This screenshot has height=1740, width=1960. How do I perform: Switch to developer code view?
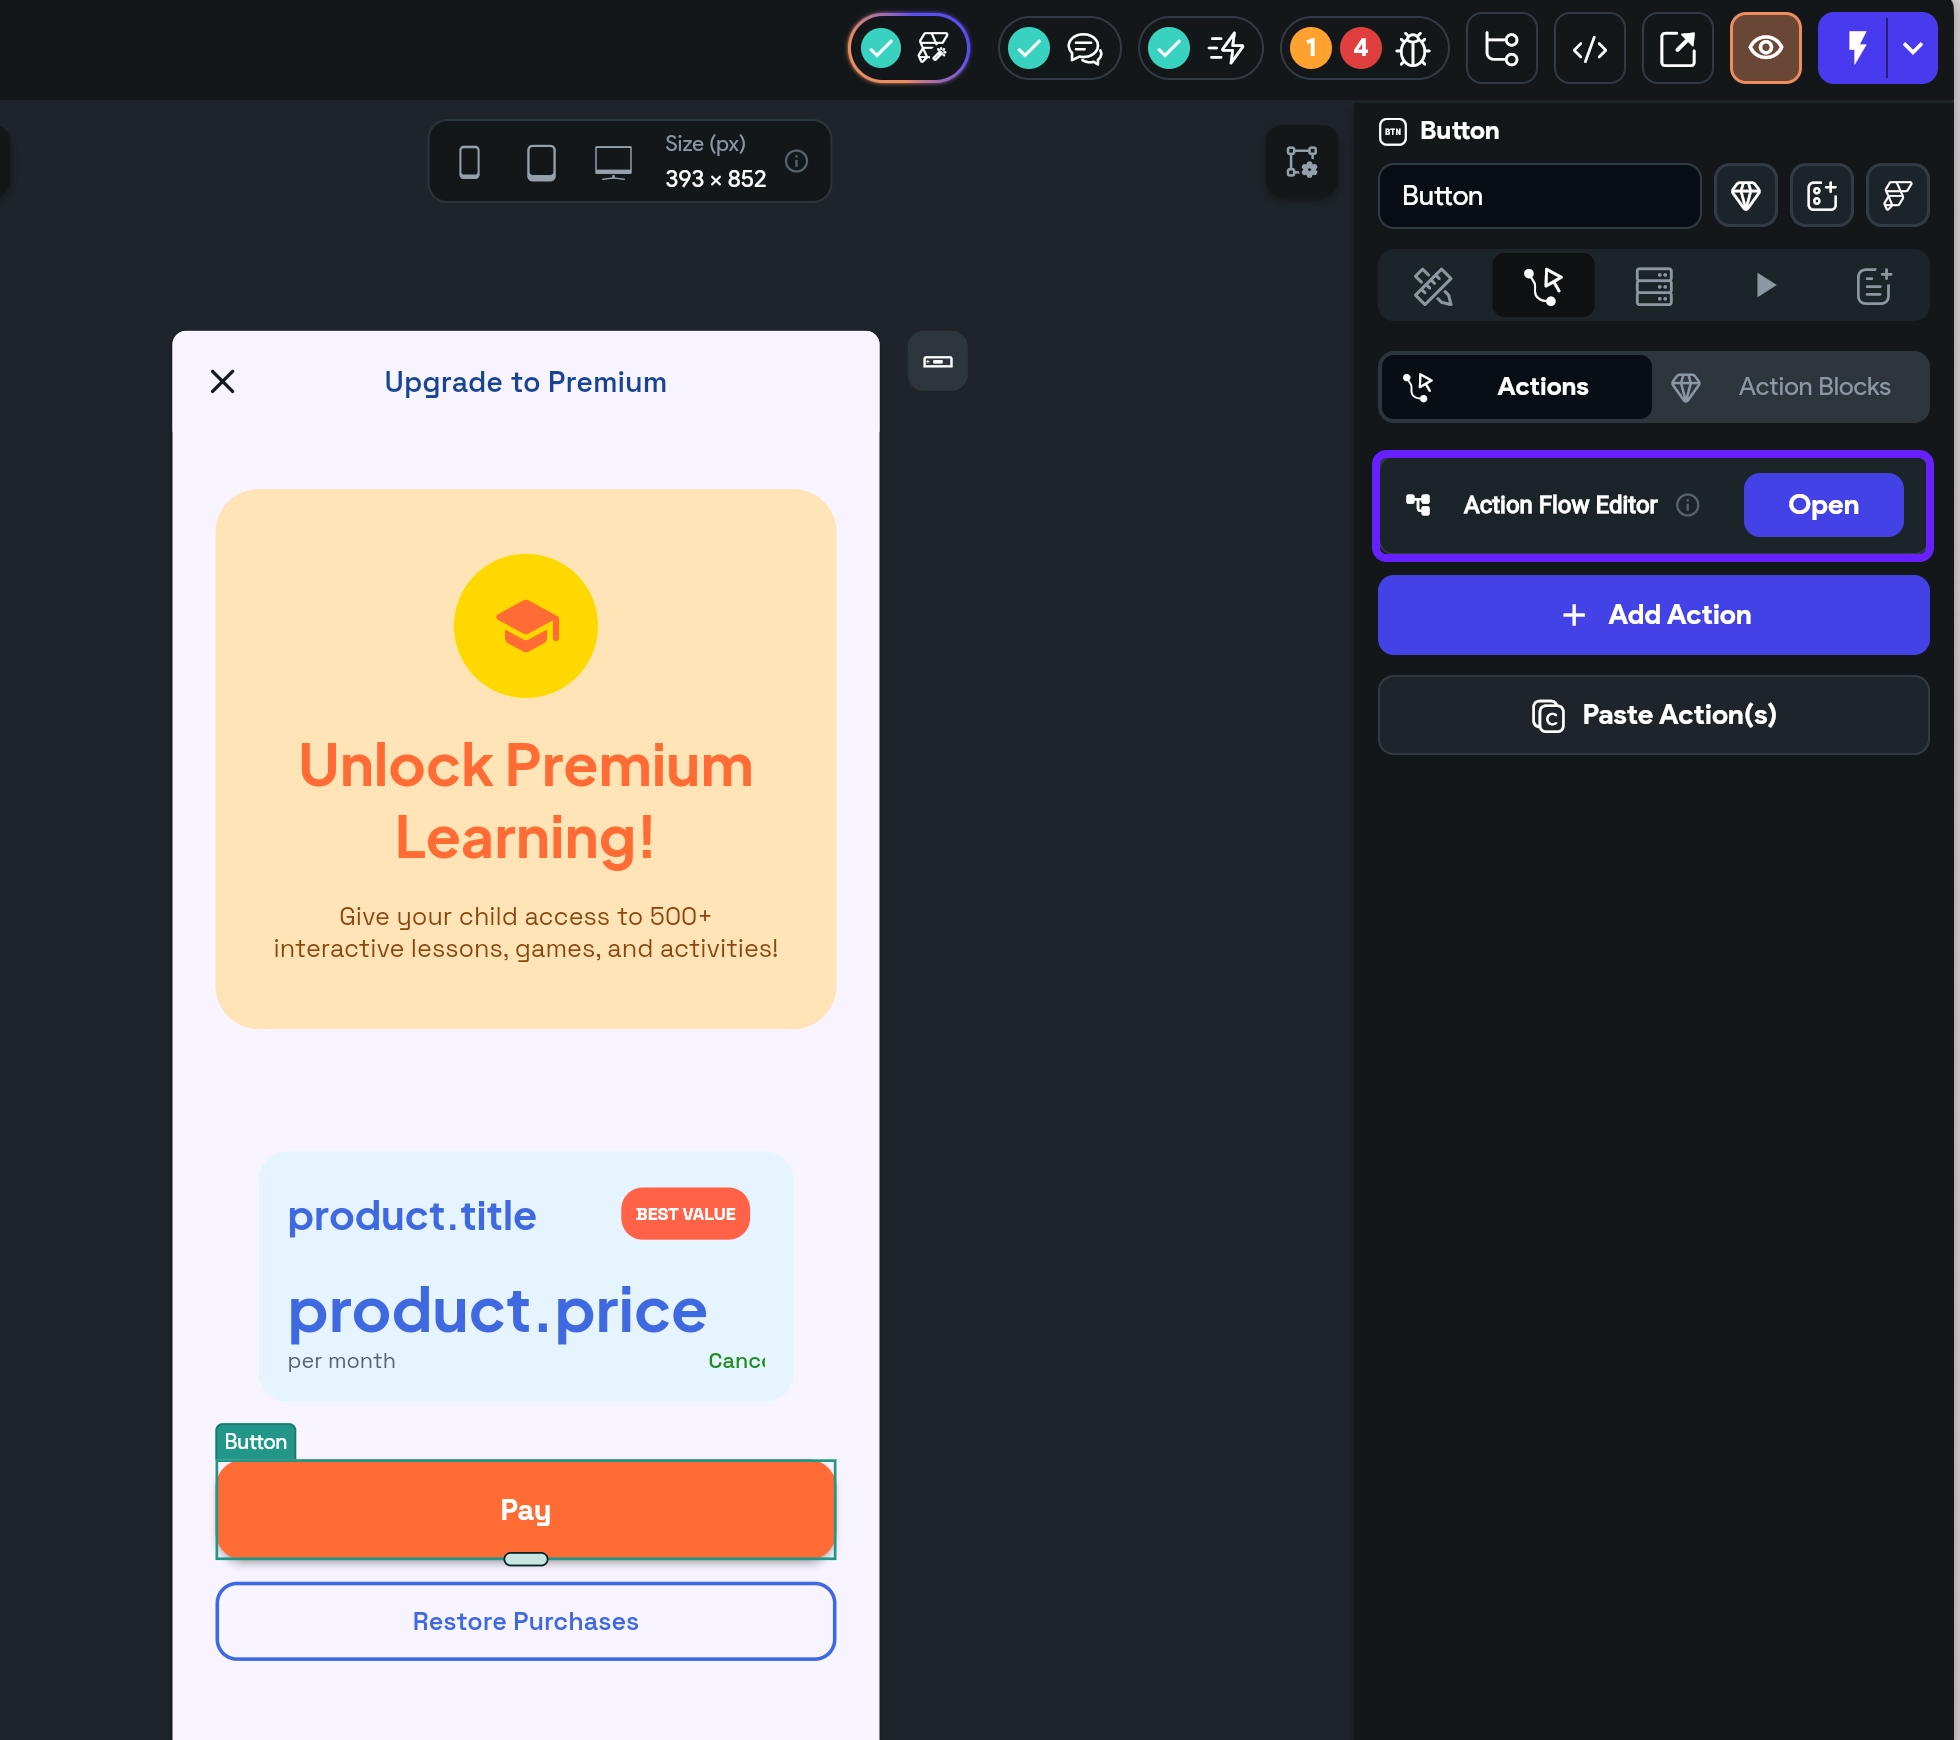click(1589, 48)
